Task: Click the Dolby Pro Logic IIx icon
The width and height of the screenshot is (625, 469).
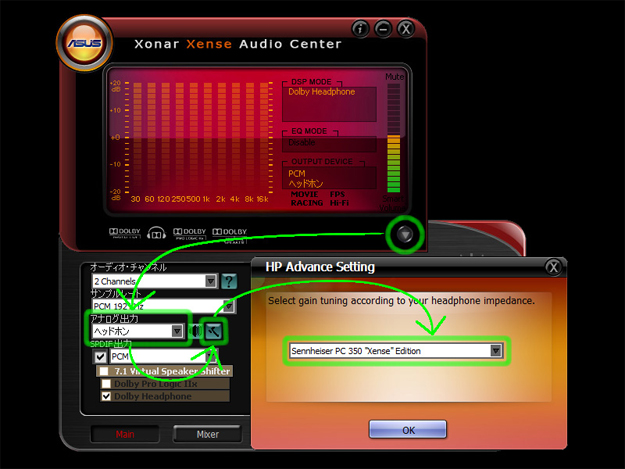Action: coord(190,234)
